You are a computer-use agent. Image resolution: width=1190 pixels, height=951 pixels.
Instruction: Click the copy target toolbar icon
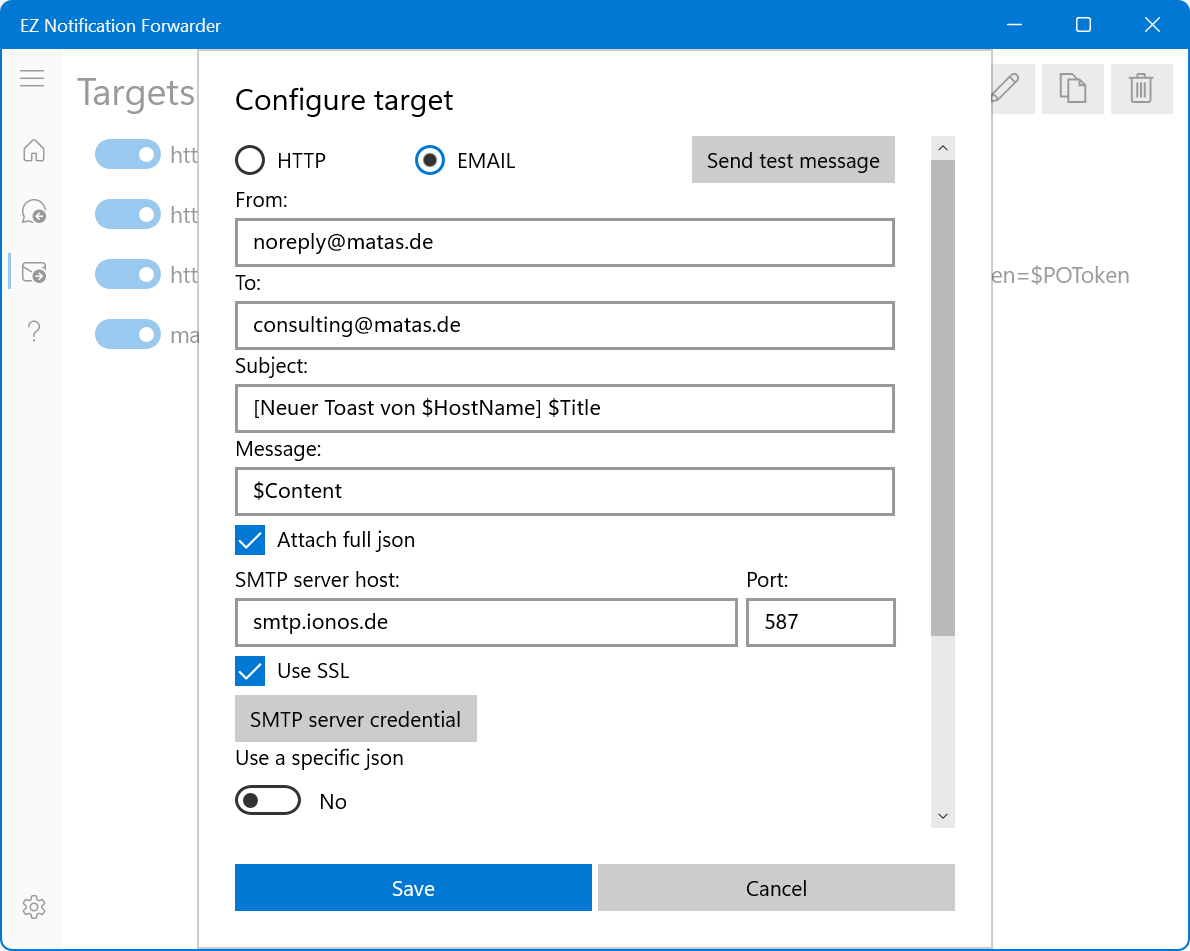tap(1072, 88)
